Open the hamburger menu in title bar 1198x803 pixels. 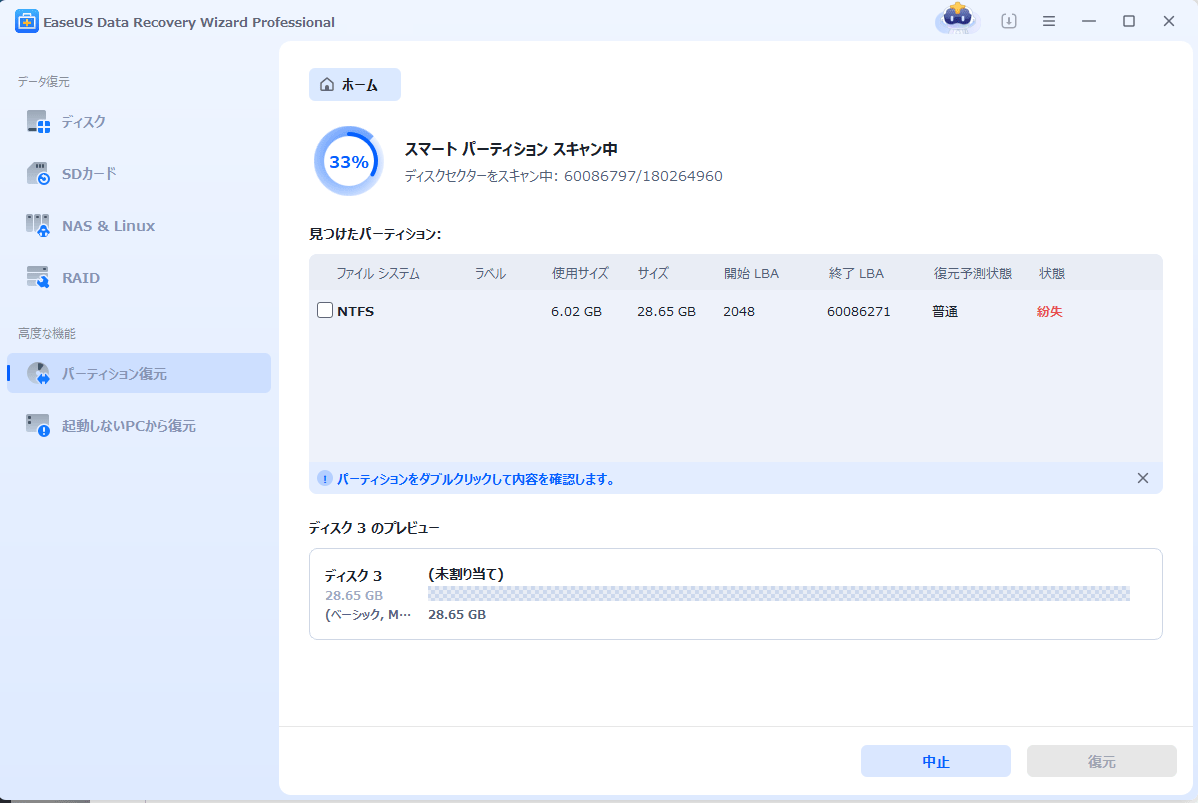[1049, 21]
